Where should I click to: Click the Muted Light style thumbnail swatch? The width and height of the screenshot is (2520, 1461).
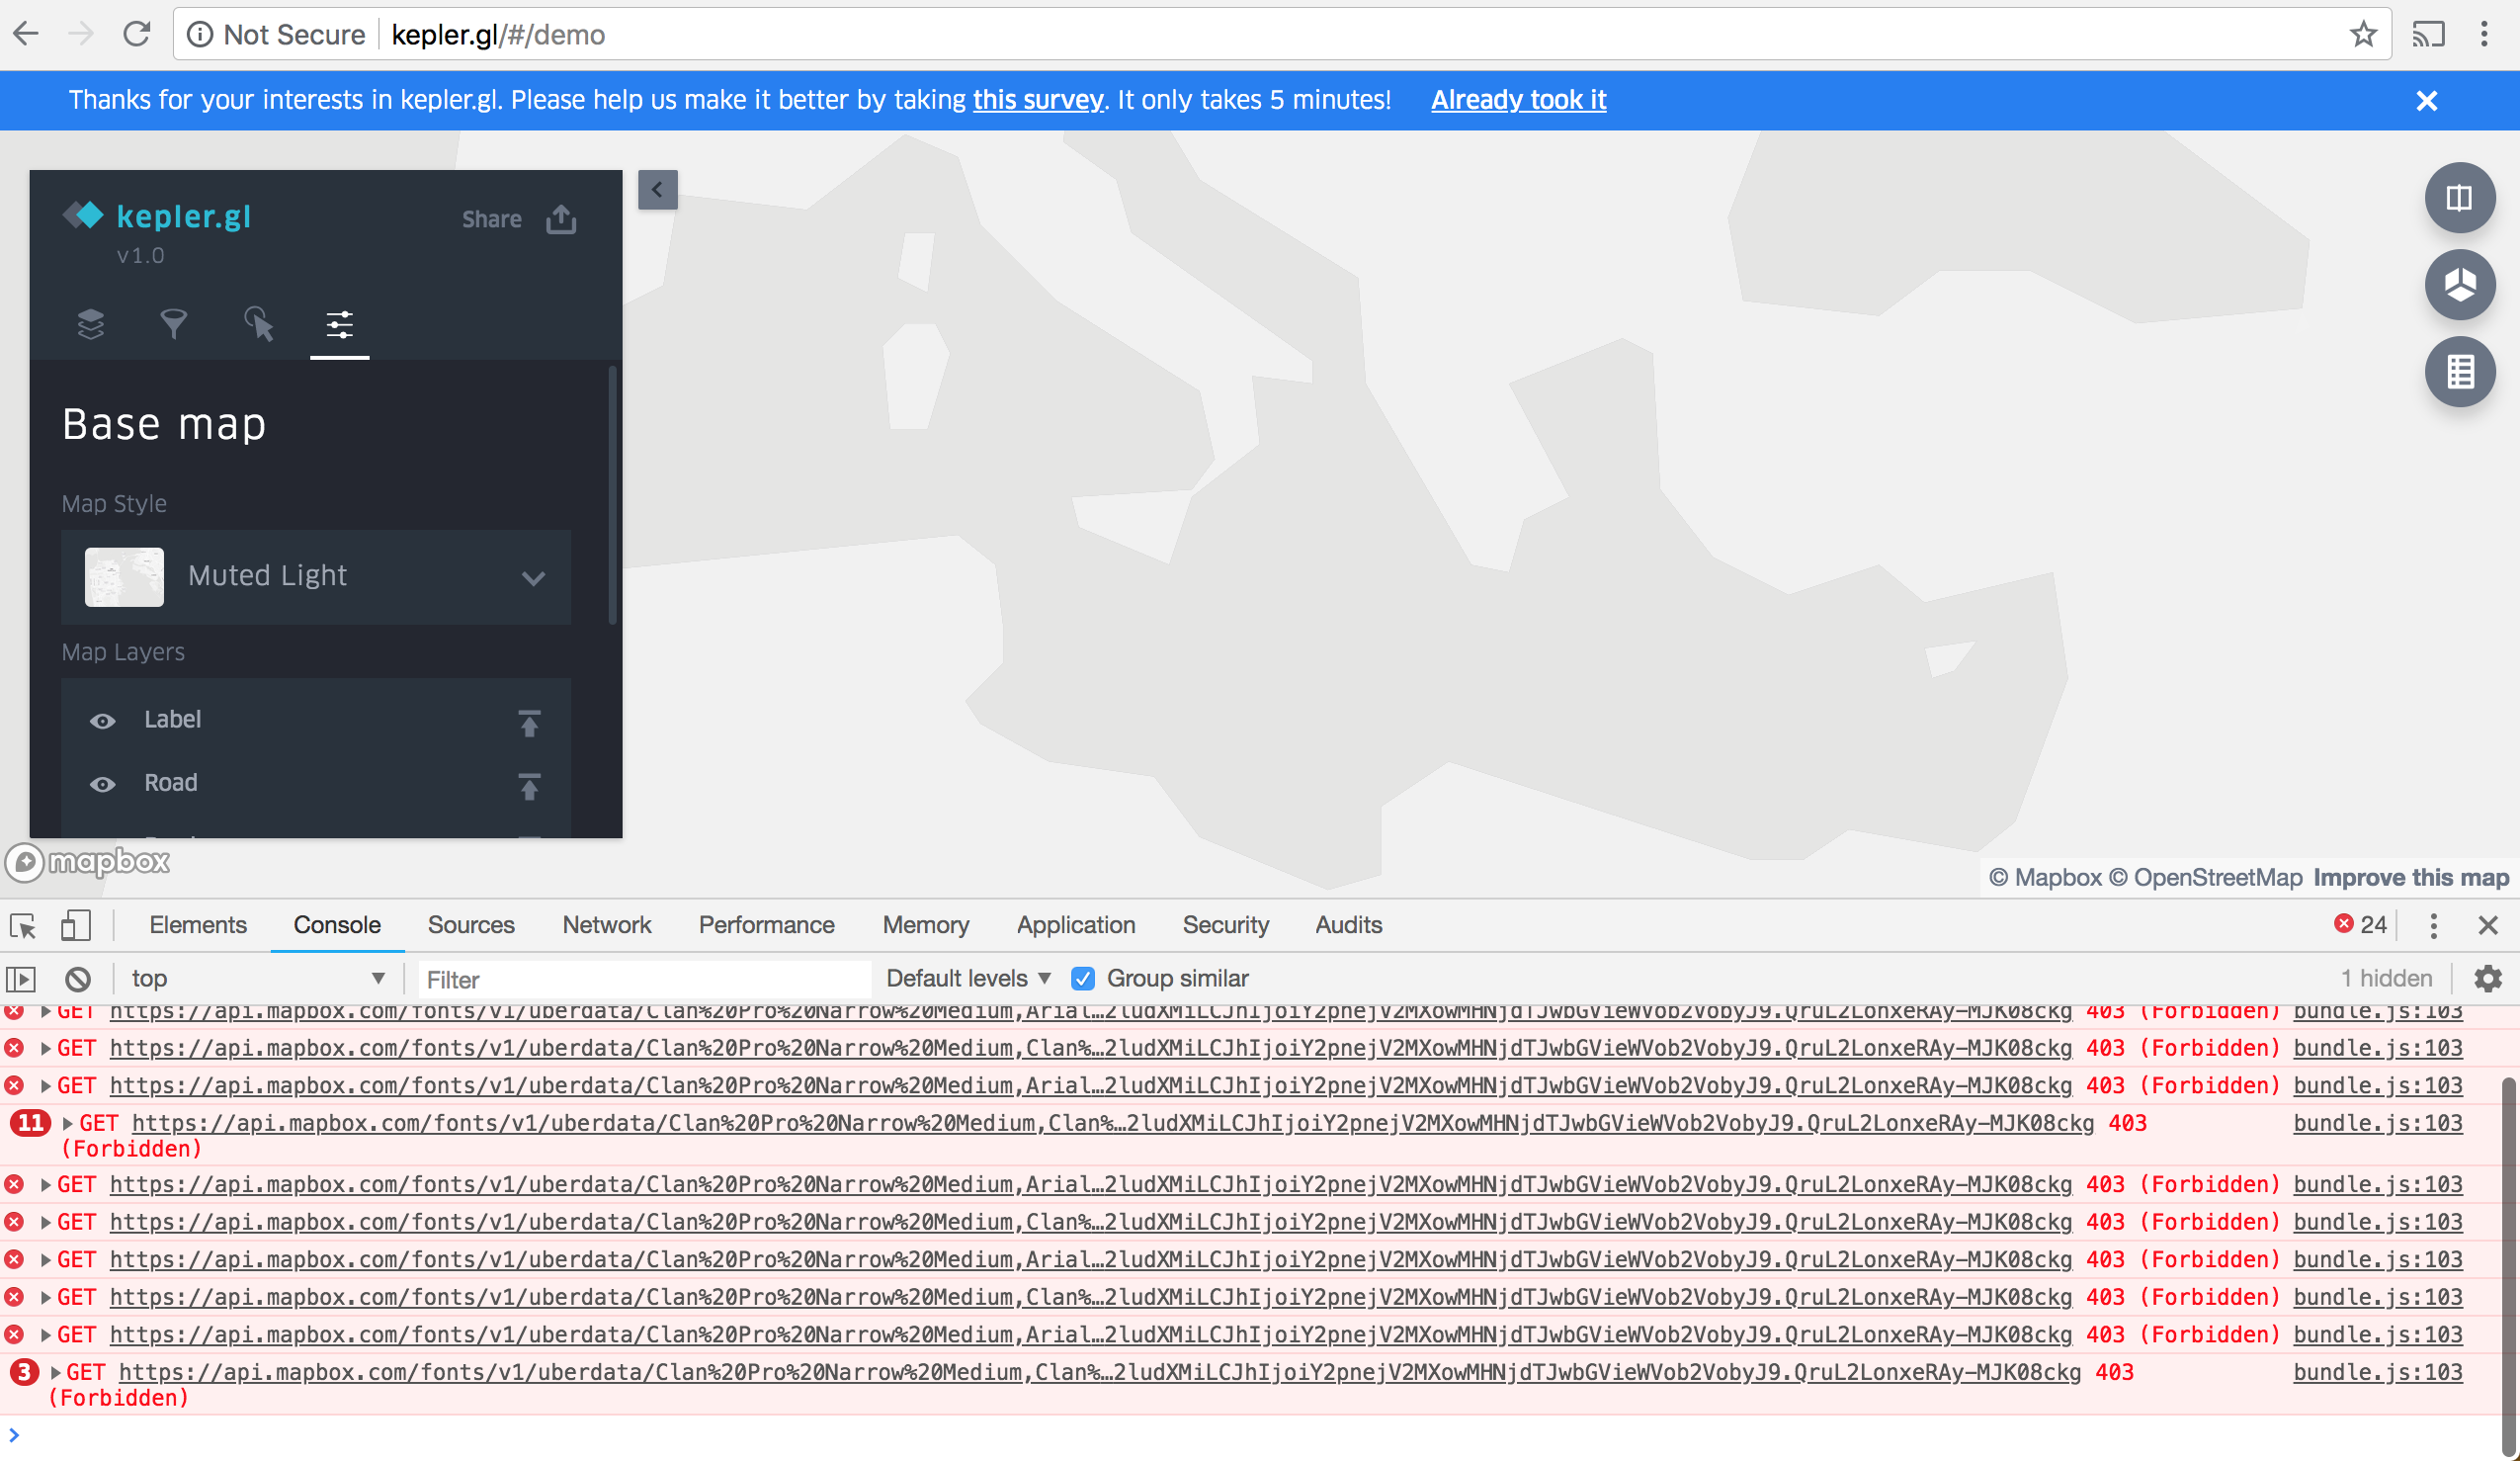pyautogui.click(x=124, y=577)
